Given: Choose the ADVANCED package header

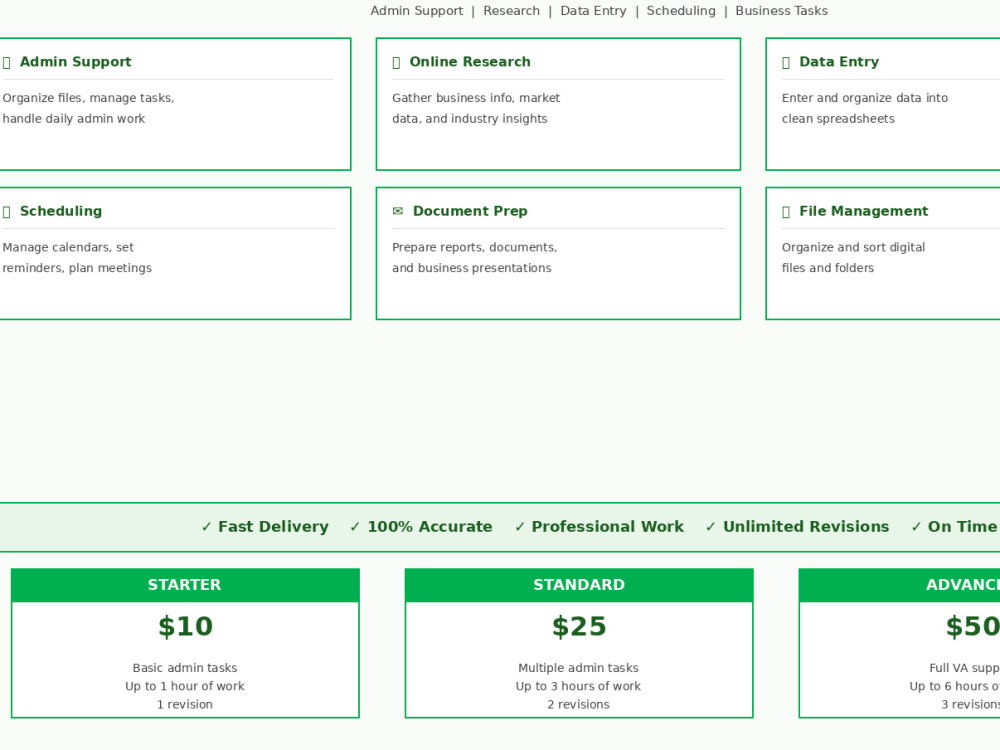Looking at the screenshot, I should click(899, 585).
